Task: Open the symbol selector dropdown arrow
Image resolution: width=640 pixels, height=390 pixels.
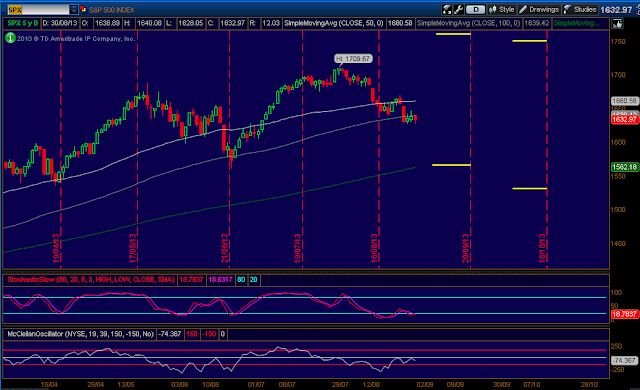Action: [74, 9]
